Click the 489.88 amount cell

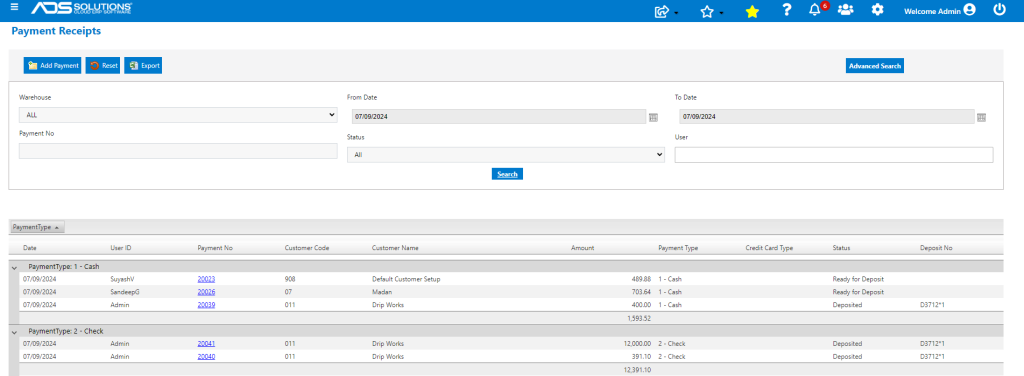coord(642,279)
